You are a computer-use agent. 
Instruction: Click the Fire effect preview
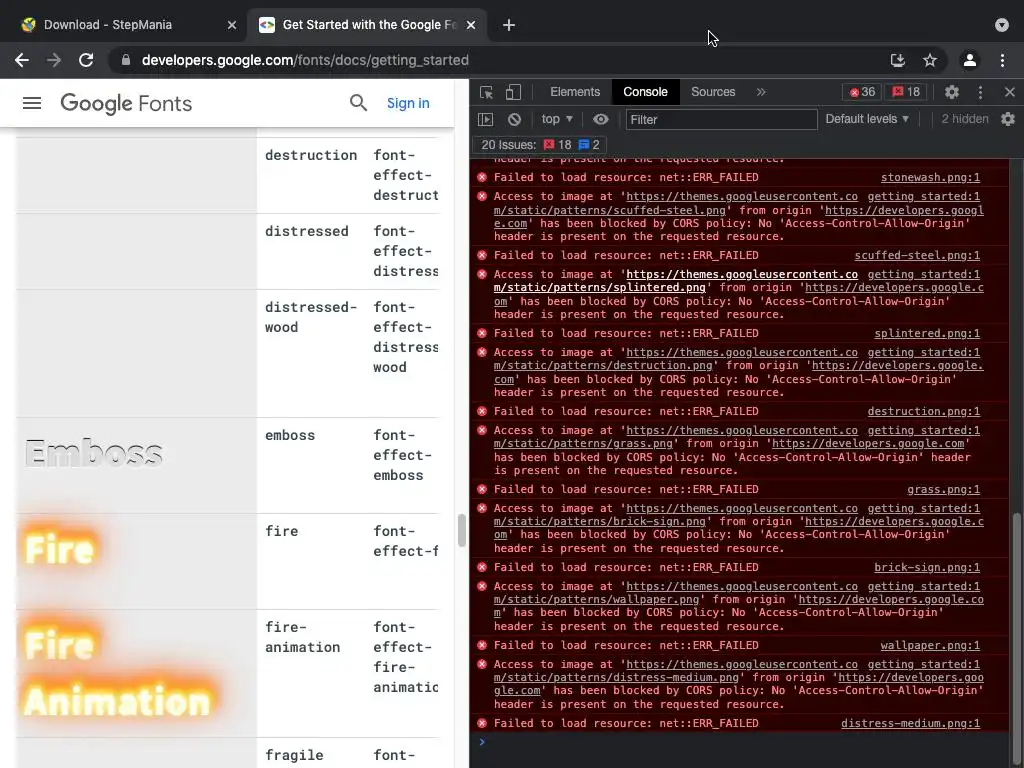[x=60, y=549]
